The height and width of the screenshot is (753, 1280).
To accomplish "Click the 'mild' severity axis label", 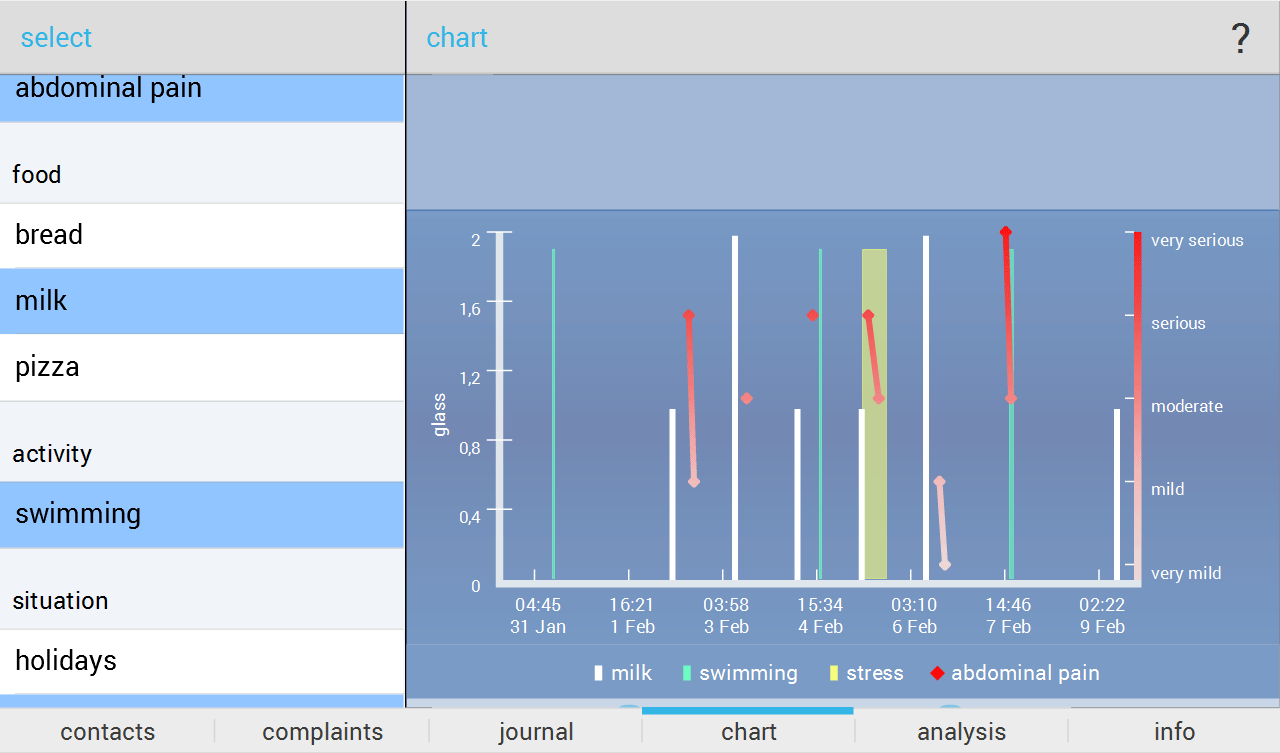I will 1168,489.
